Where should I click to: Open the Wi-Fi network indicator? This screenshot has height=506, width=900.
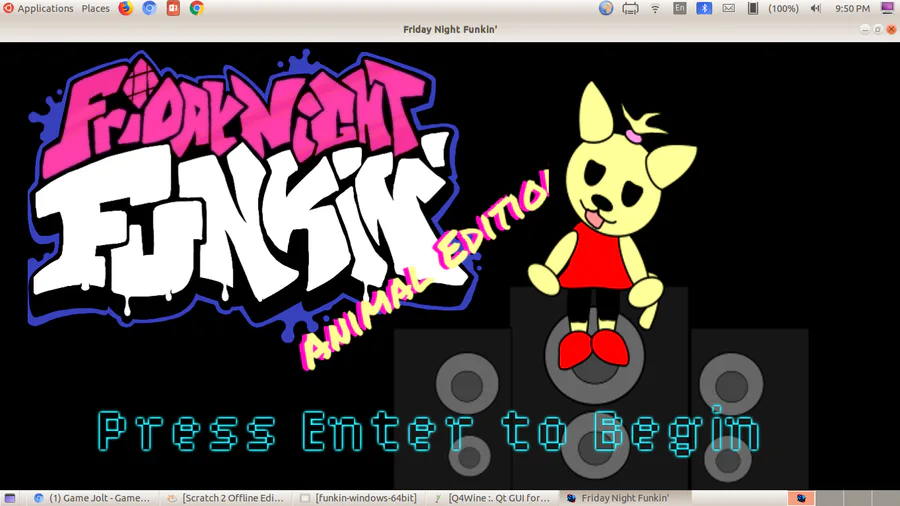(655, 8)
